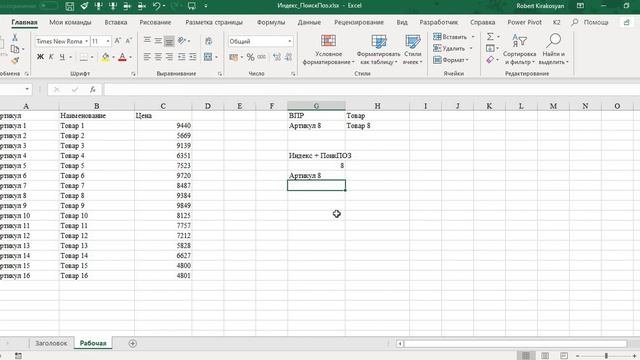Apply the red font color swatch
The height and width of the screenshot is (360, 640).
(122, 57)
